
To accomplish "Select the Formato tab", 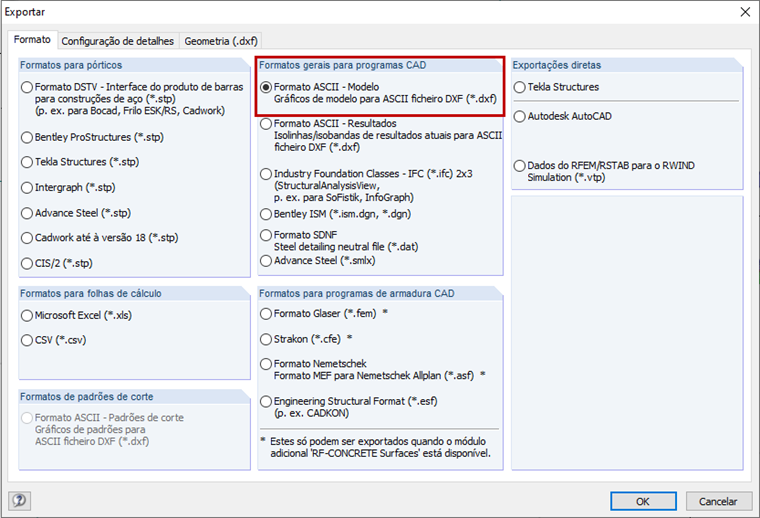I will 33,40.
